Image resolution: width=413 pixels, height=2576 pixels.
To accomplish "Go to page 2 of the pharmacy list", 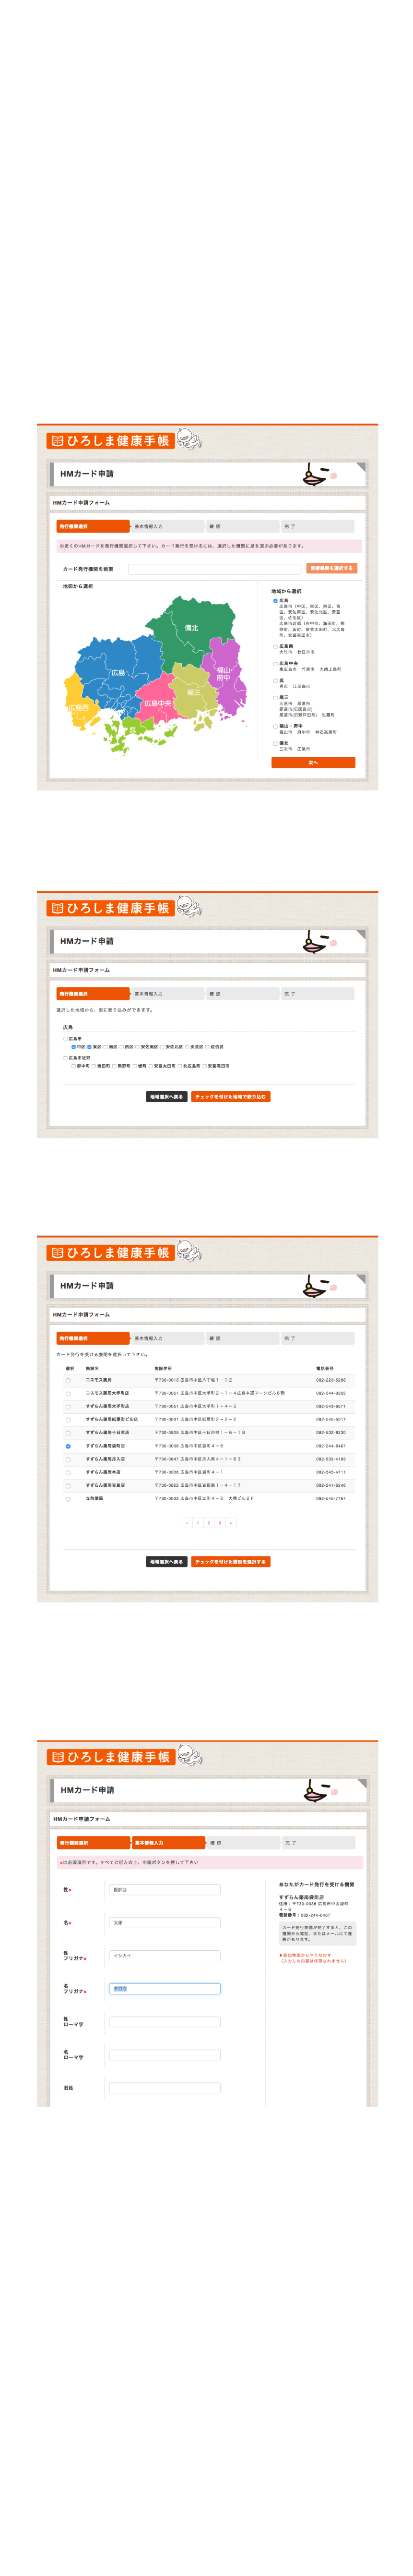I will tap(209, 1522).
